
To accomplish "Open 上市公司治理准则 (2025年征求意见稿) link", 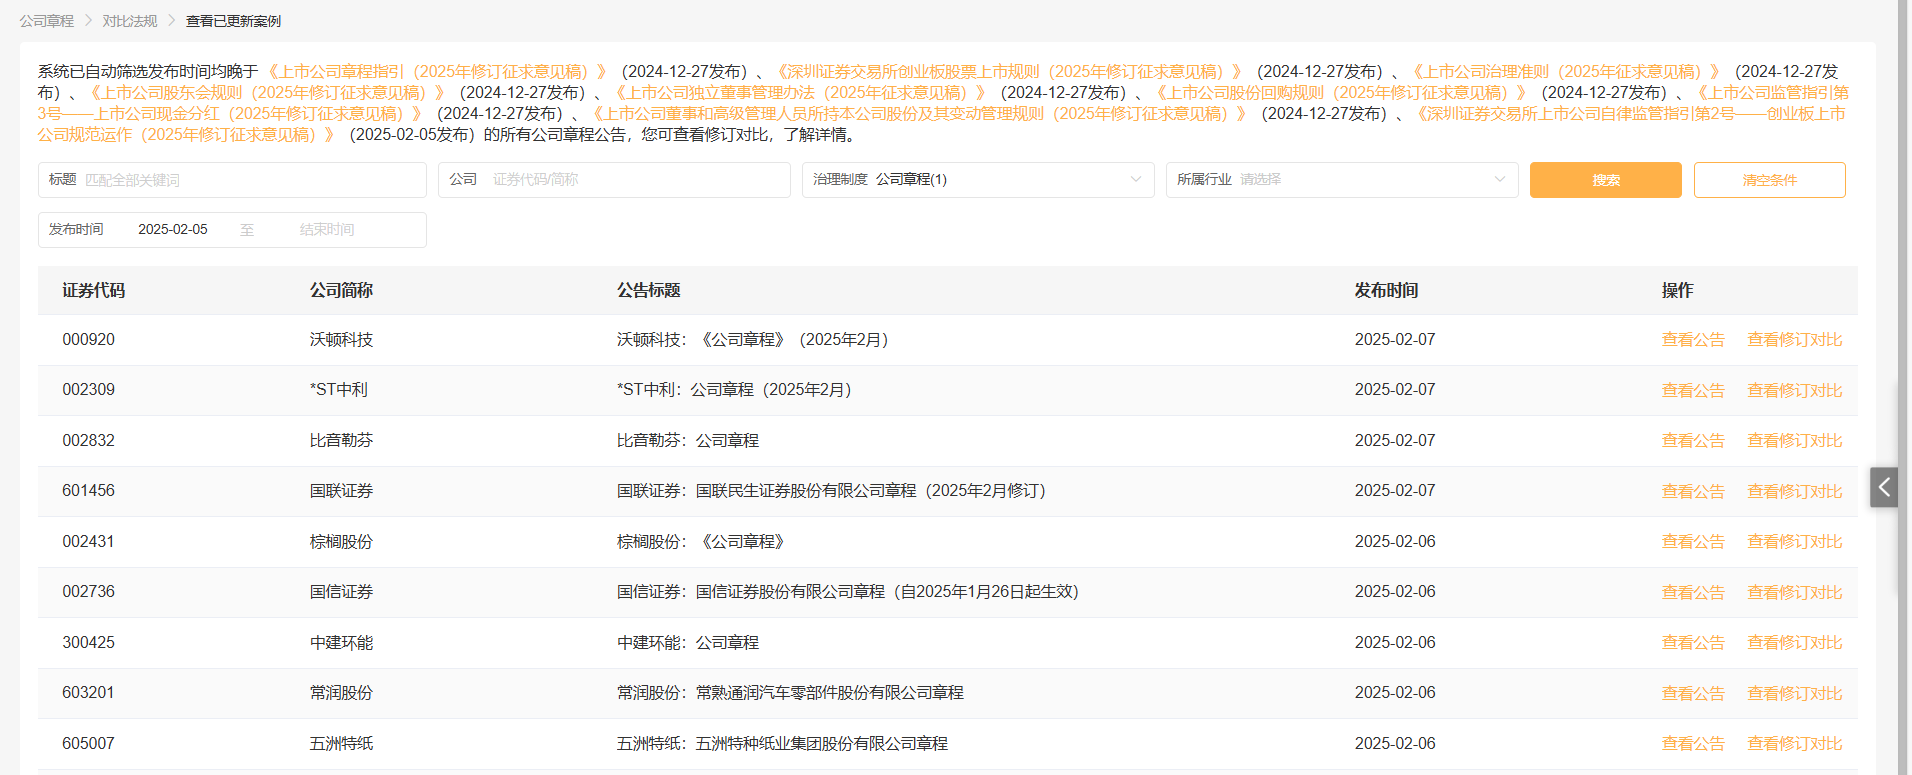I will pyautogui.click(x=1566, y=72).
